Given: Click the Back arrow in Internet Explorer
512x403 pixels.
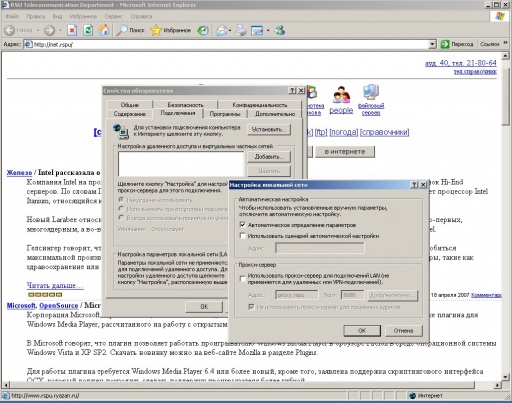Looking at the screenshot, I should tap(10, 30).
